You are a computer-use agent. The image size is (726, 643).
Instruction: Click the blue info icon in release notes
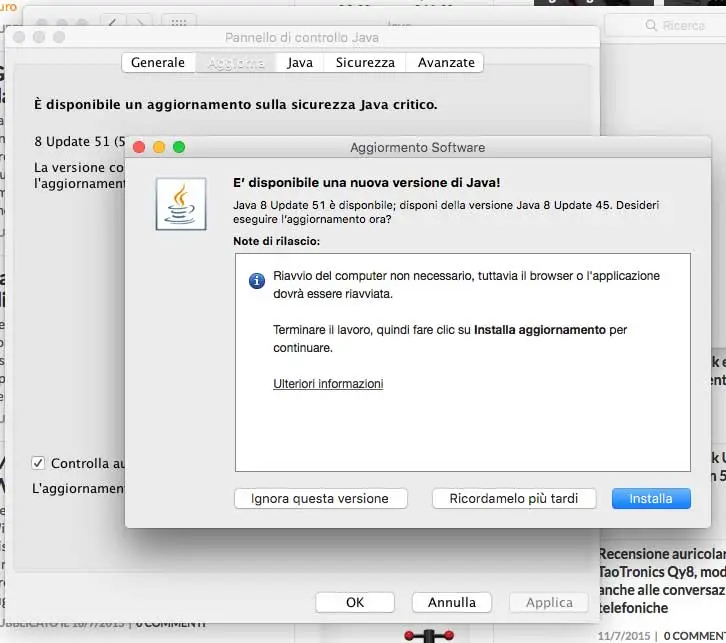257,281
